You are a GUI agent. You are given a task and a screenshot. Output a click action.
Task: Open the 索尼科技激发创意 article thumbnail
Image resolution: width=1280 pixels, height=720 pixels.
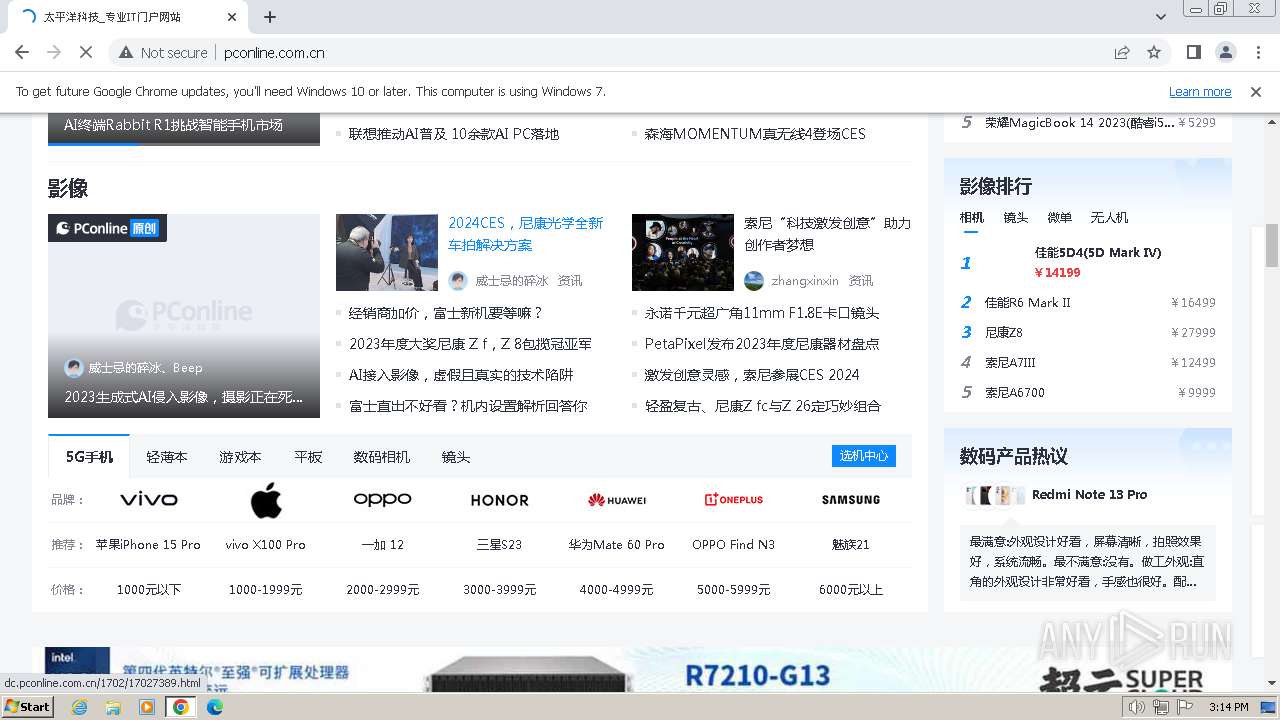[683, 252]
